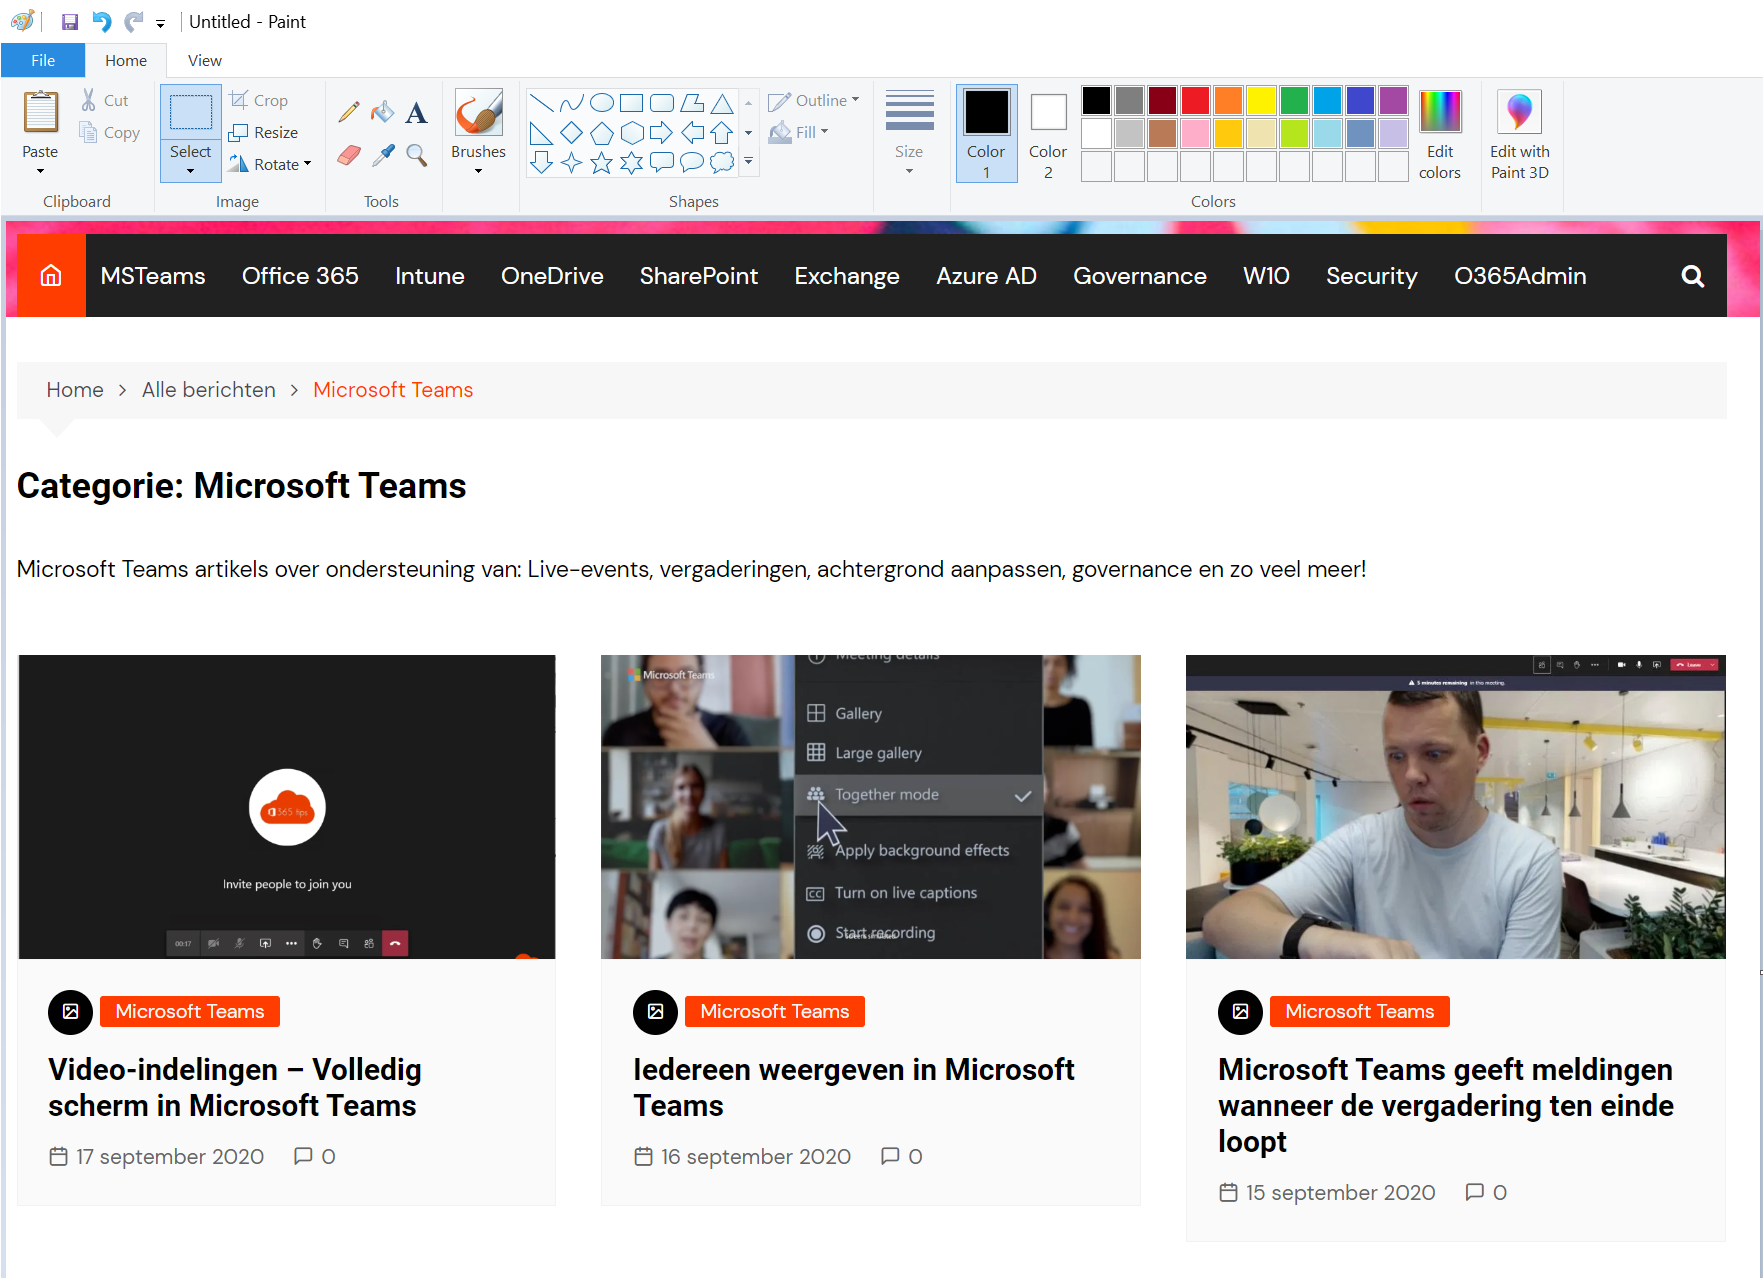This screenshot has width=1763, height=1278.
Task: Click the orange home icon in canvas
Action: click(51, 275)
